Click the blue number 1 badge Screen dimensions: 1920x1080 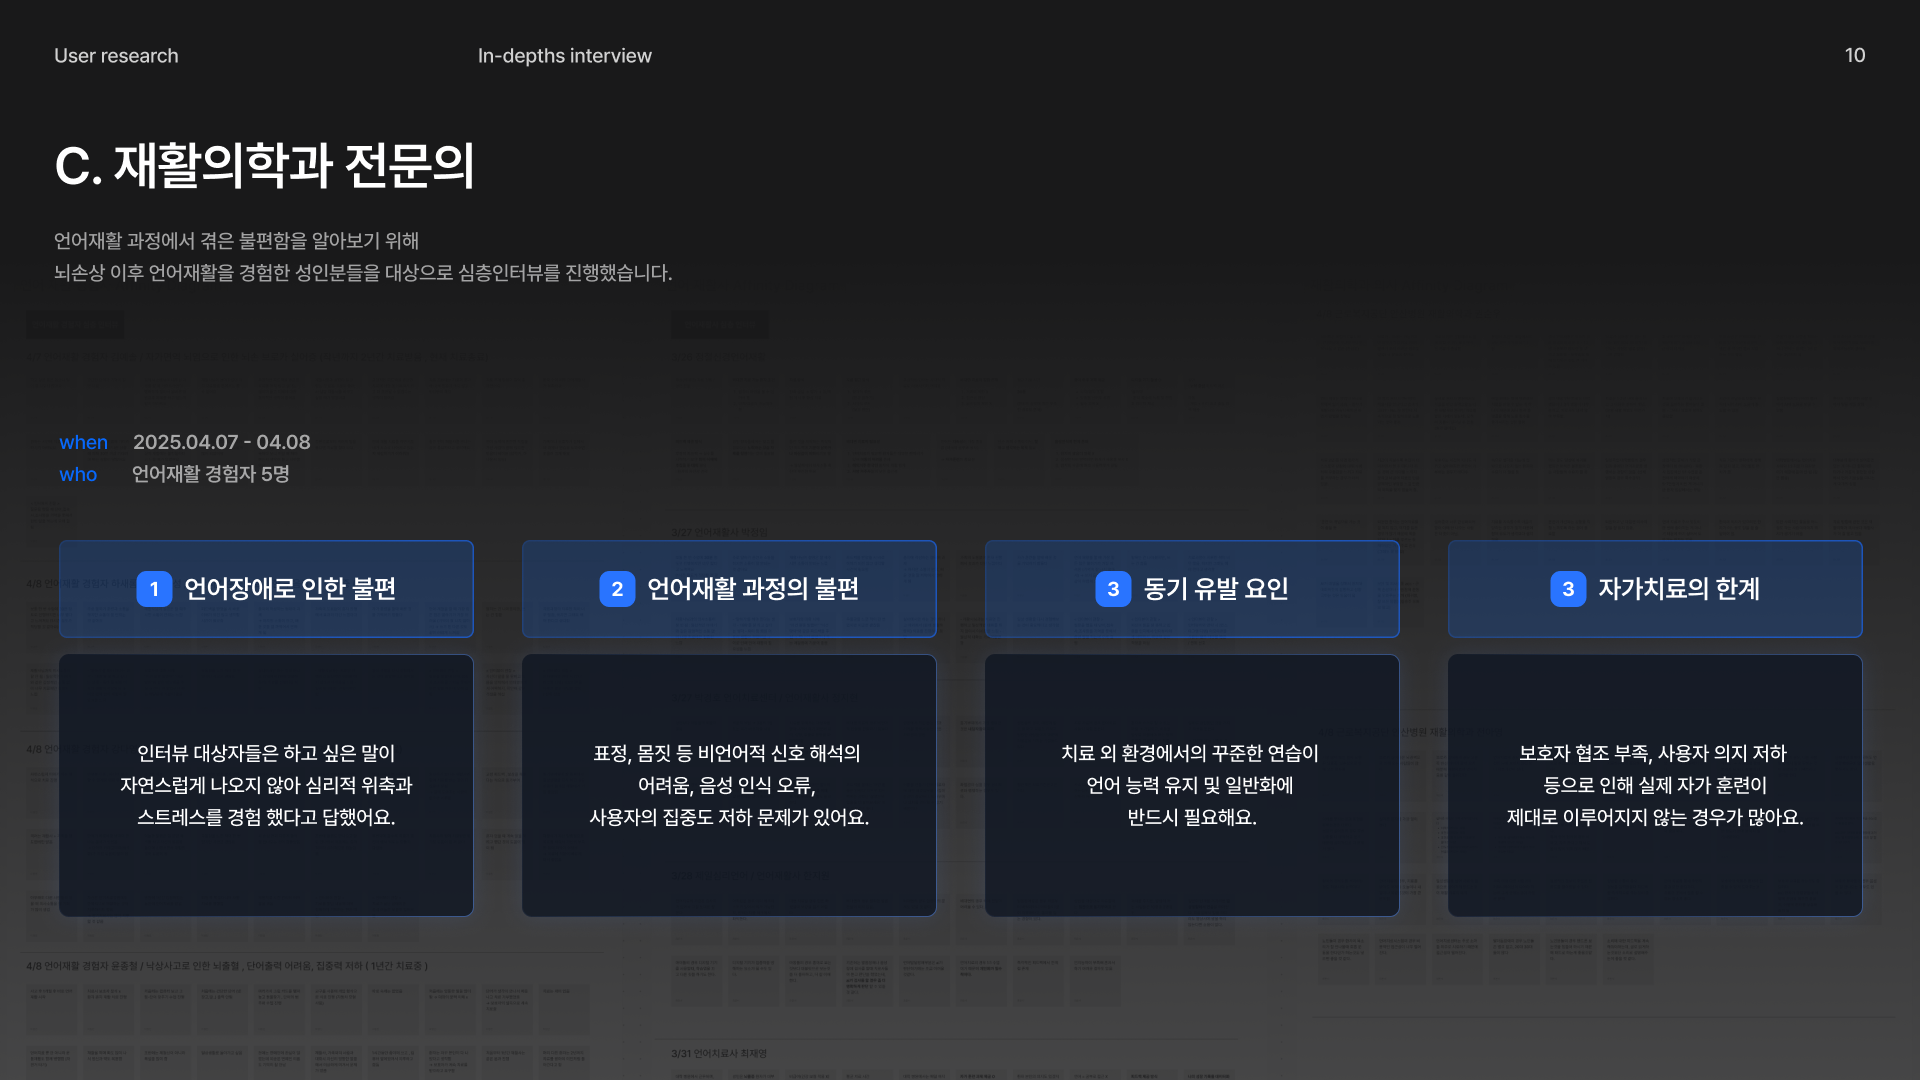tap(154, 589)
